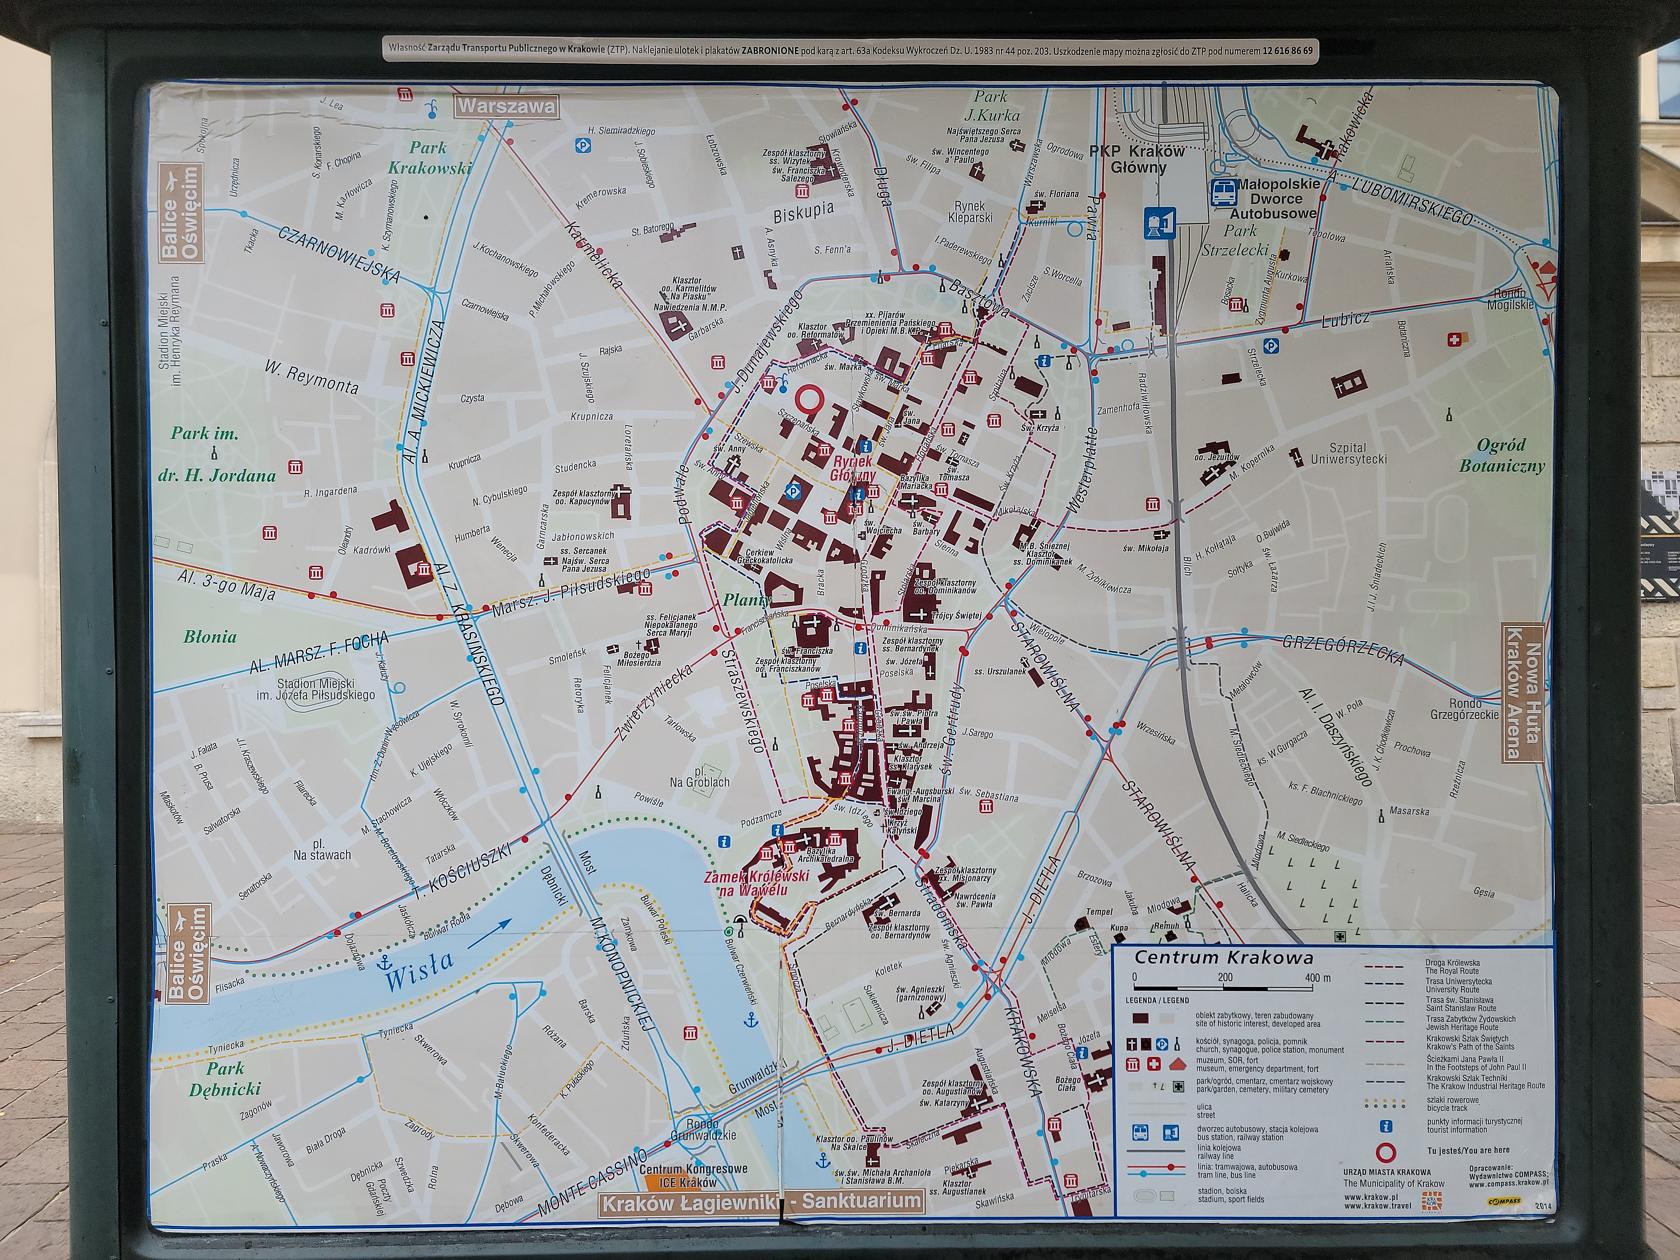1680x1260 pixels.
Task: Click the scale bar in the legend
Action: [x=1223, y=990]
